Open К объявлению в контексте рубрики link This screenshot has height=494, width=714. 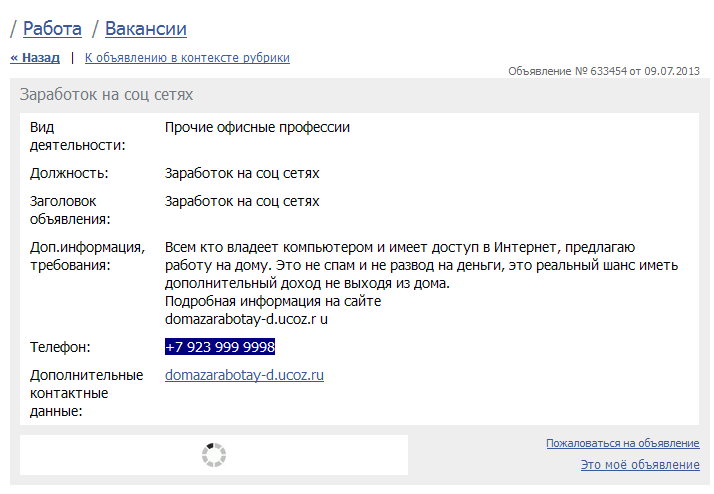pos(187,58)
